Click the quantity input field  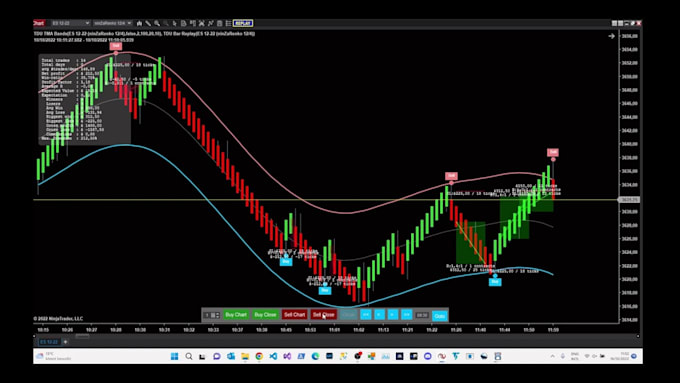pos(209,315)
